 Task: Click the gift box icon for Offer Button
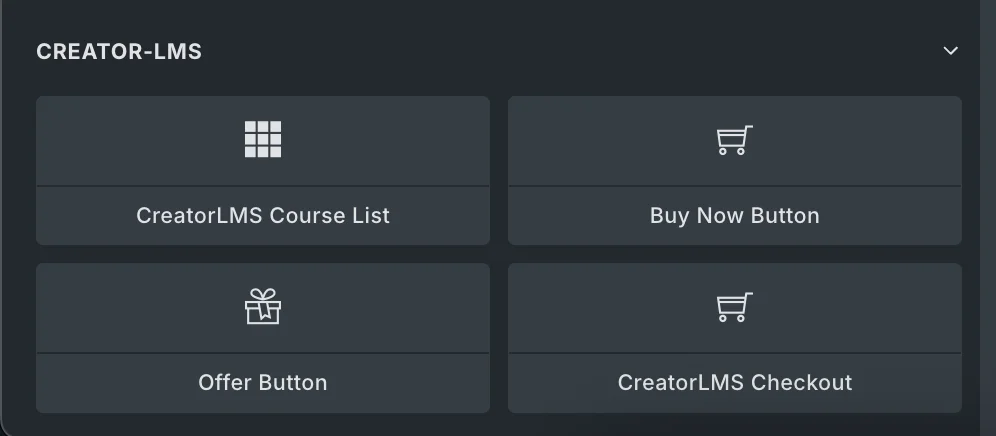(263, 307)
